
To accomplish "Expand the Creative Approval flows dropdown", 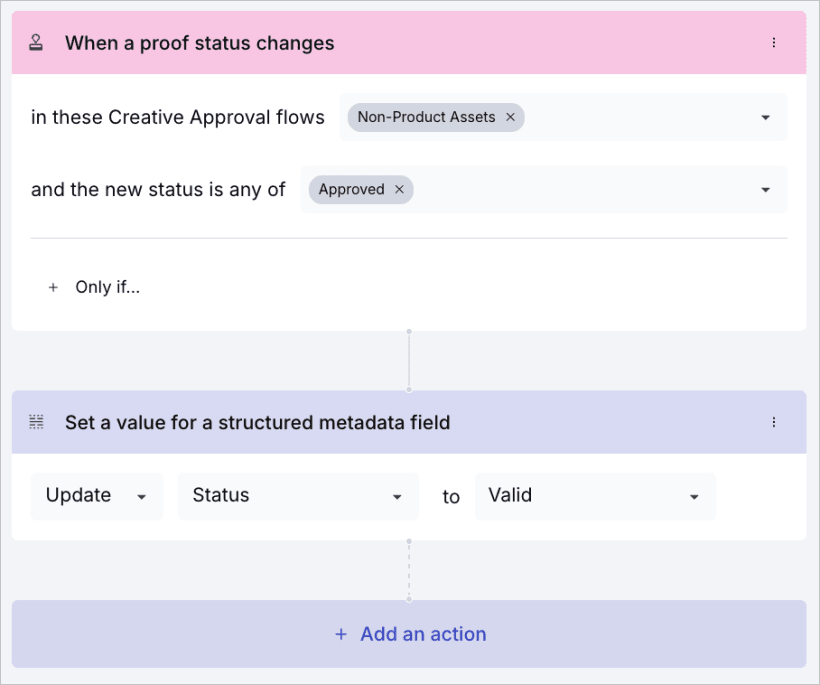I will coord(765,117).
